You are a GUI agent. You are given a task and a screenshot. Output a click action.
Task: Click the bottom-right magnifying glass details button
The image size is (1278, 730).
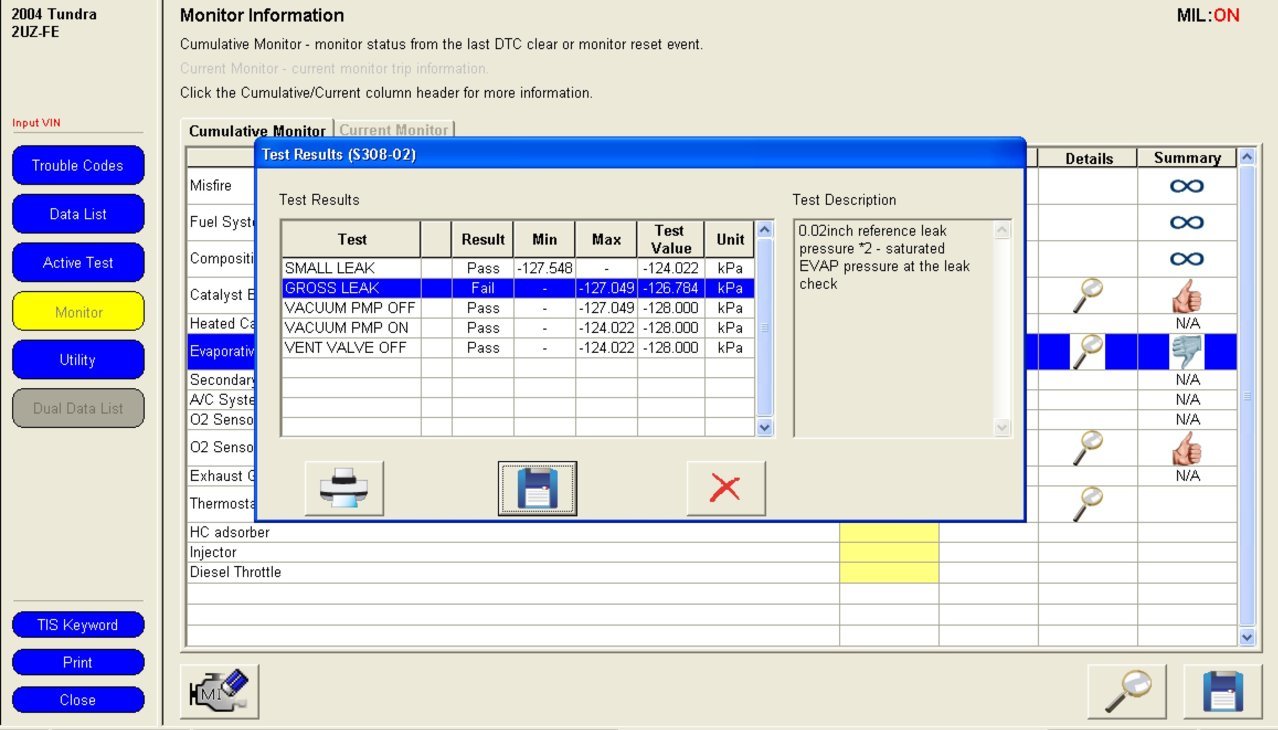pyautogui.click(x=1127, y=692)
